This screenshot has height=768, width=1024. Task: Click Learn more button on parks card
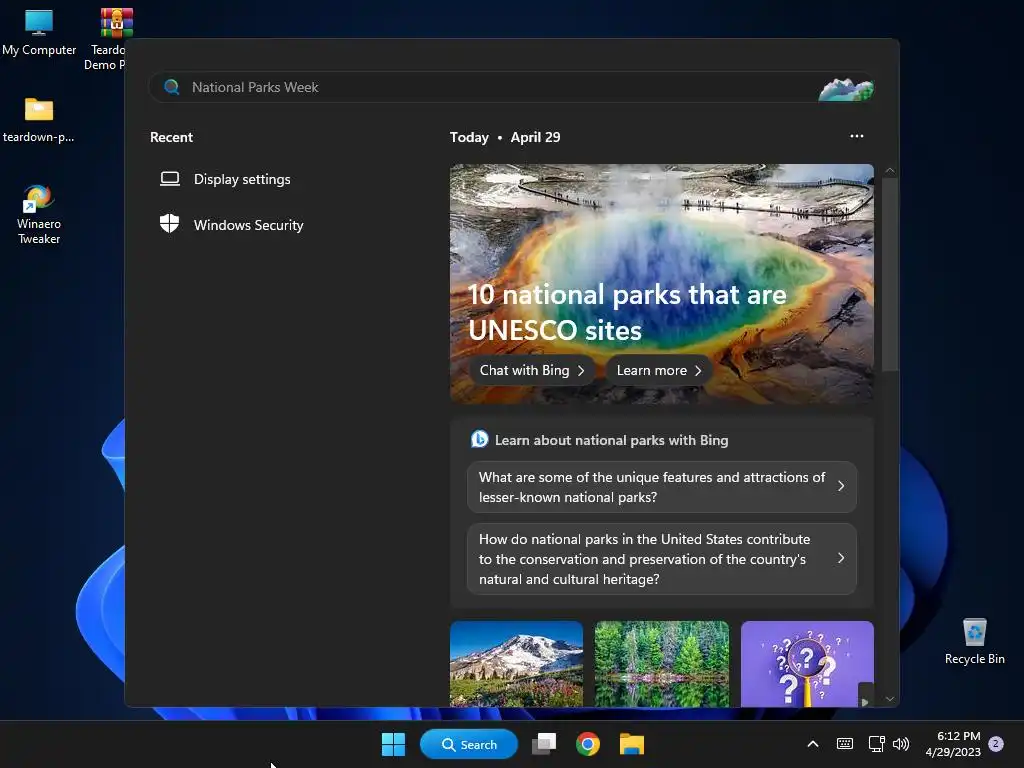click(x=658, y=370)
